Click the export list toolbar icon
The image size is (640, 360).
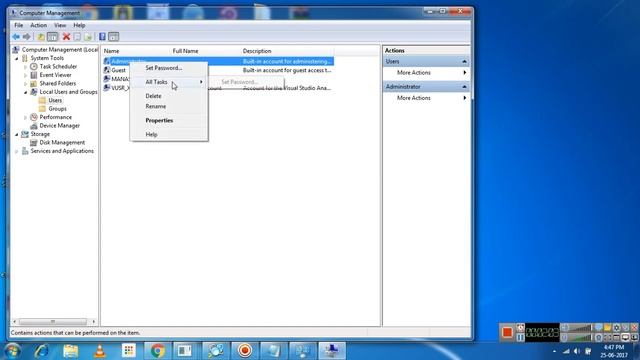(88, 37)
